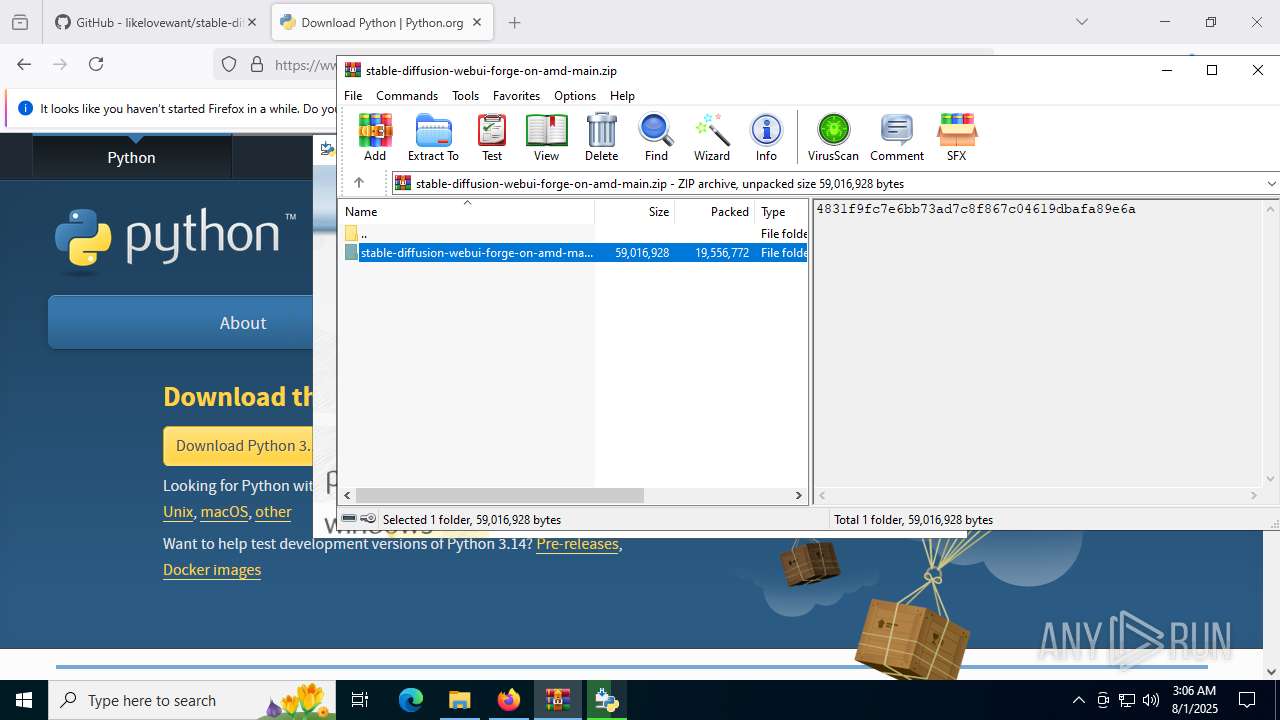Click the Delete trash can icon
Viewport: 1280px width, 720px height.
pyautogui.click(x=601, y=137)
